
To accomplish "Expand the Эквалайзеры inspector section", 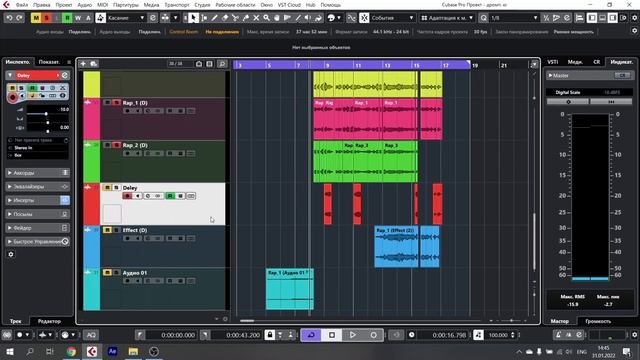I will click(38, 187).
